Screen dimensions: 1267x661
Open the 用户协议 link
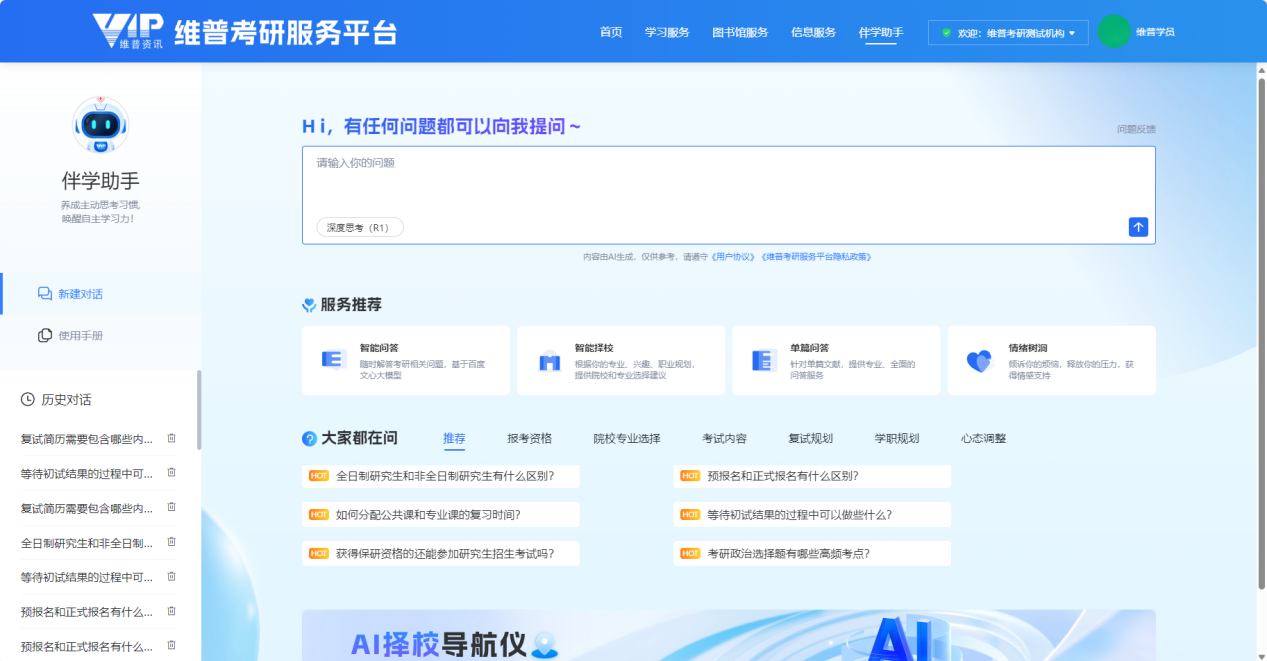click(732, 257)
